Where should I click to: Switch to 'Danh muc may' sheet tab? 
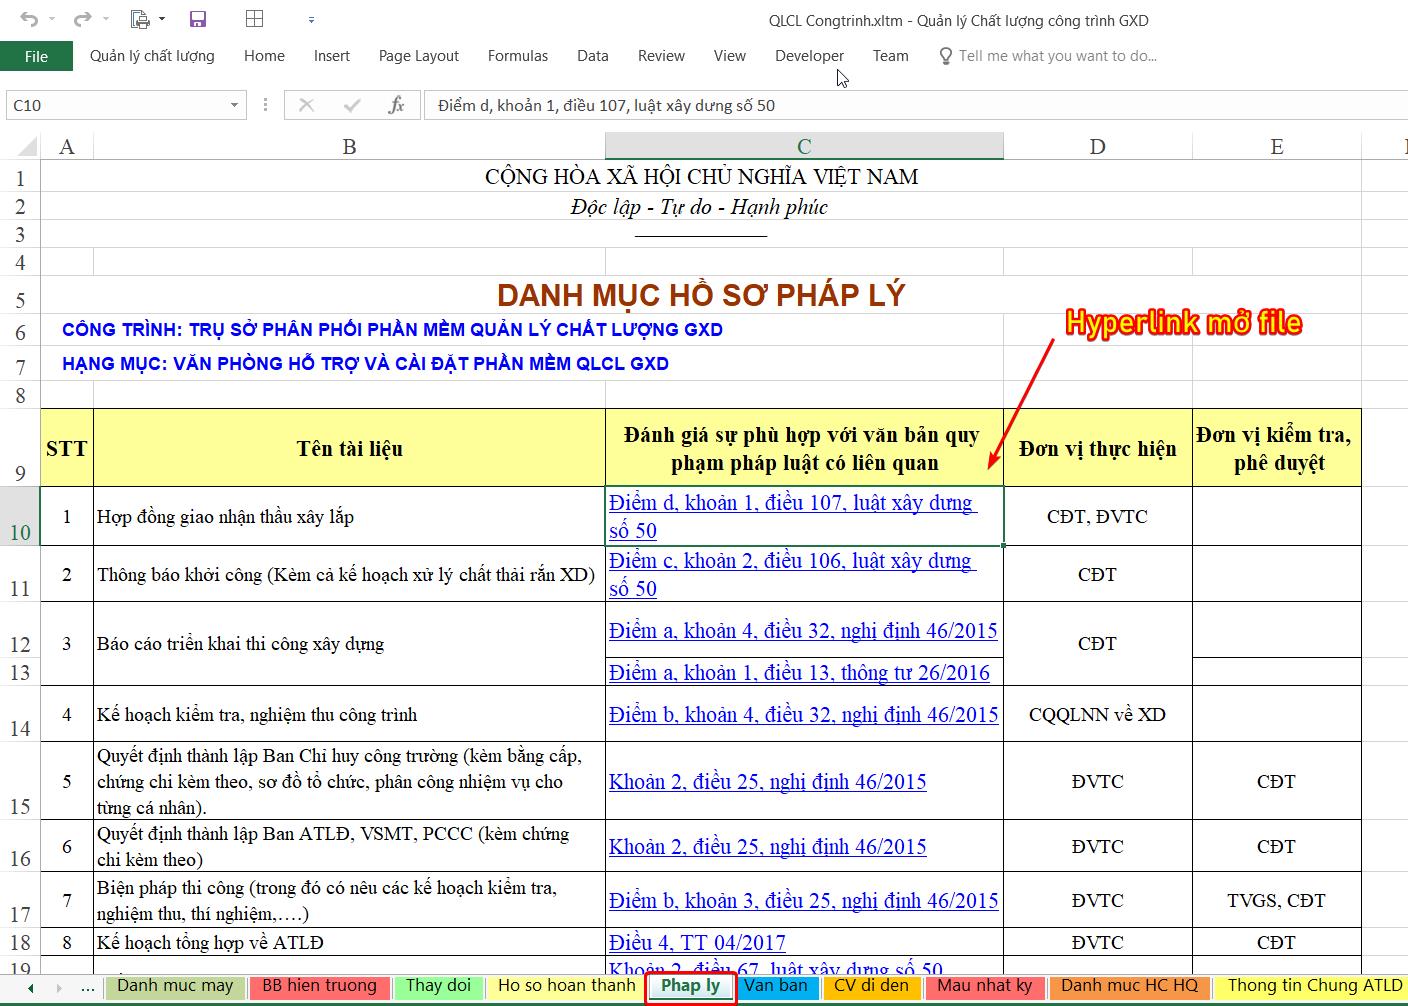pos(175,986)
